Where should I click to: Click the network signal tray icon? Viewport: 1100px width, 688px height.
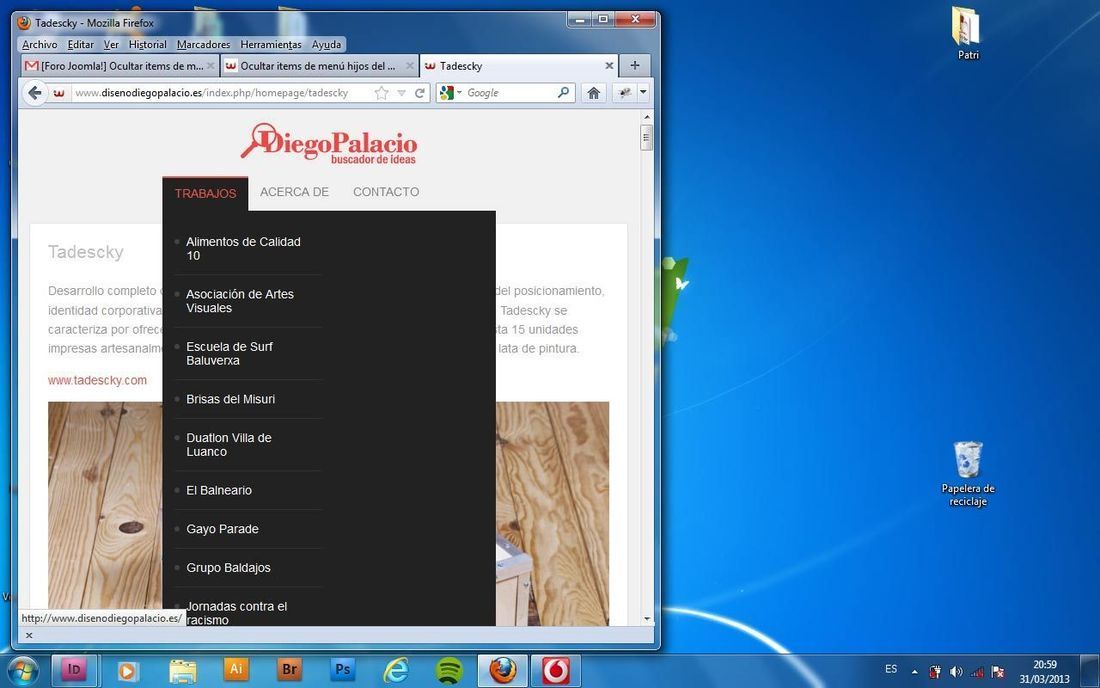click(x=977, y=672)
